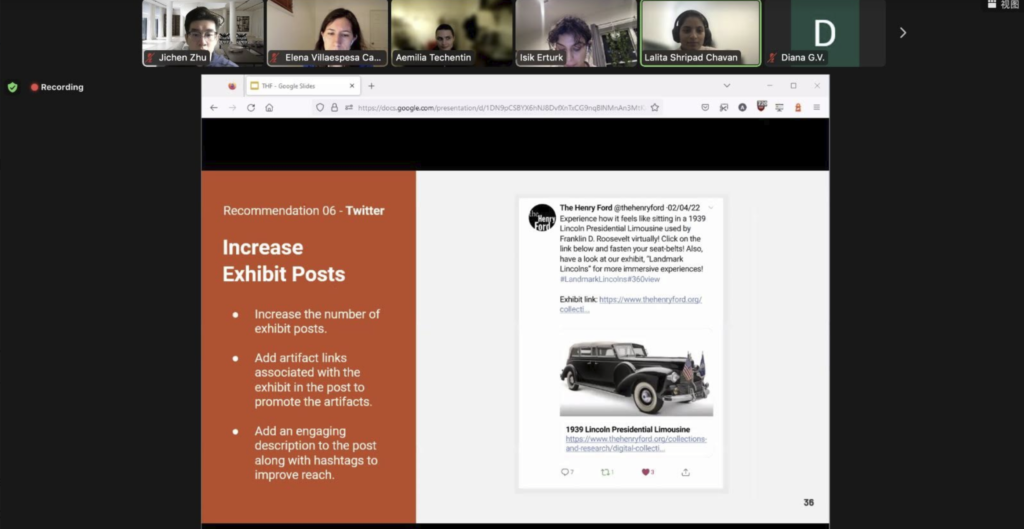Viewport: 1024px width, 529px height.
Task: Select the THF - Google Slides tab
Action: 303,86
